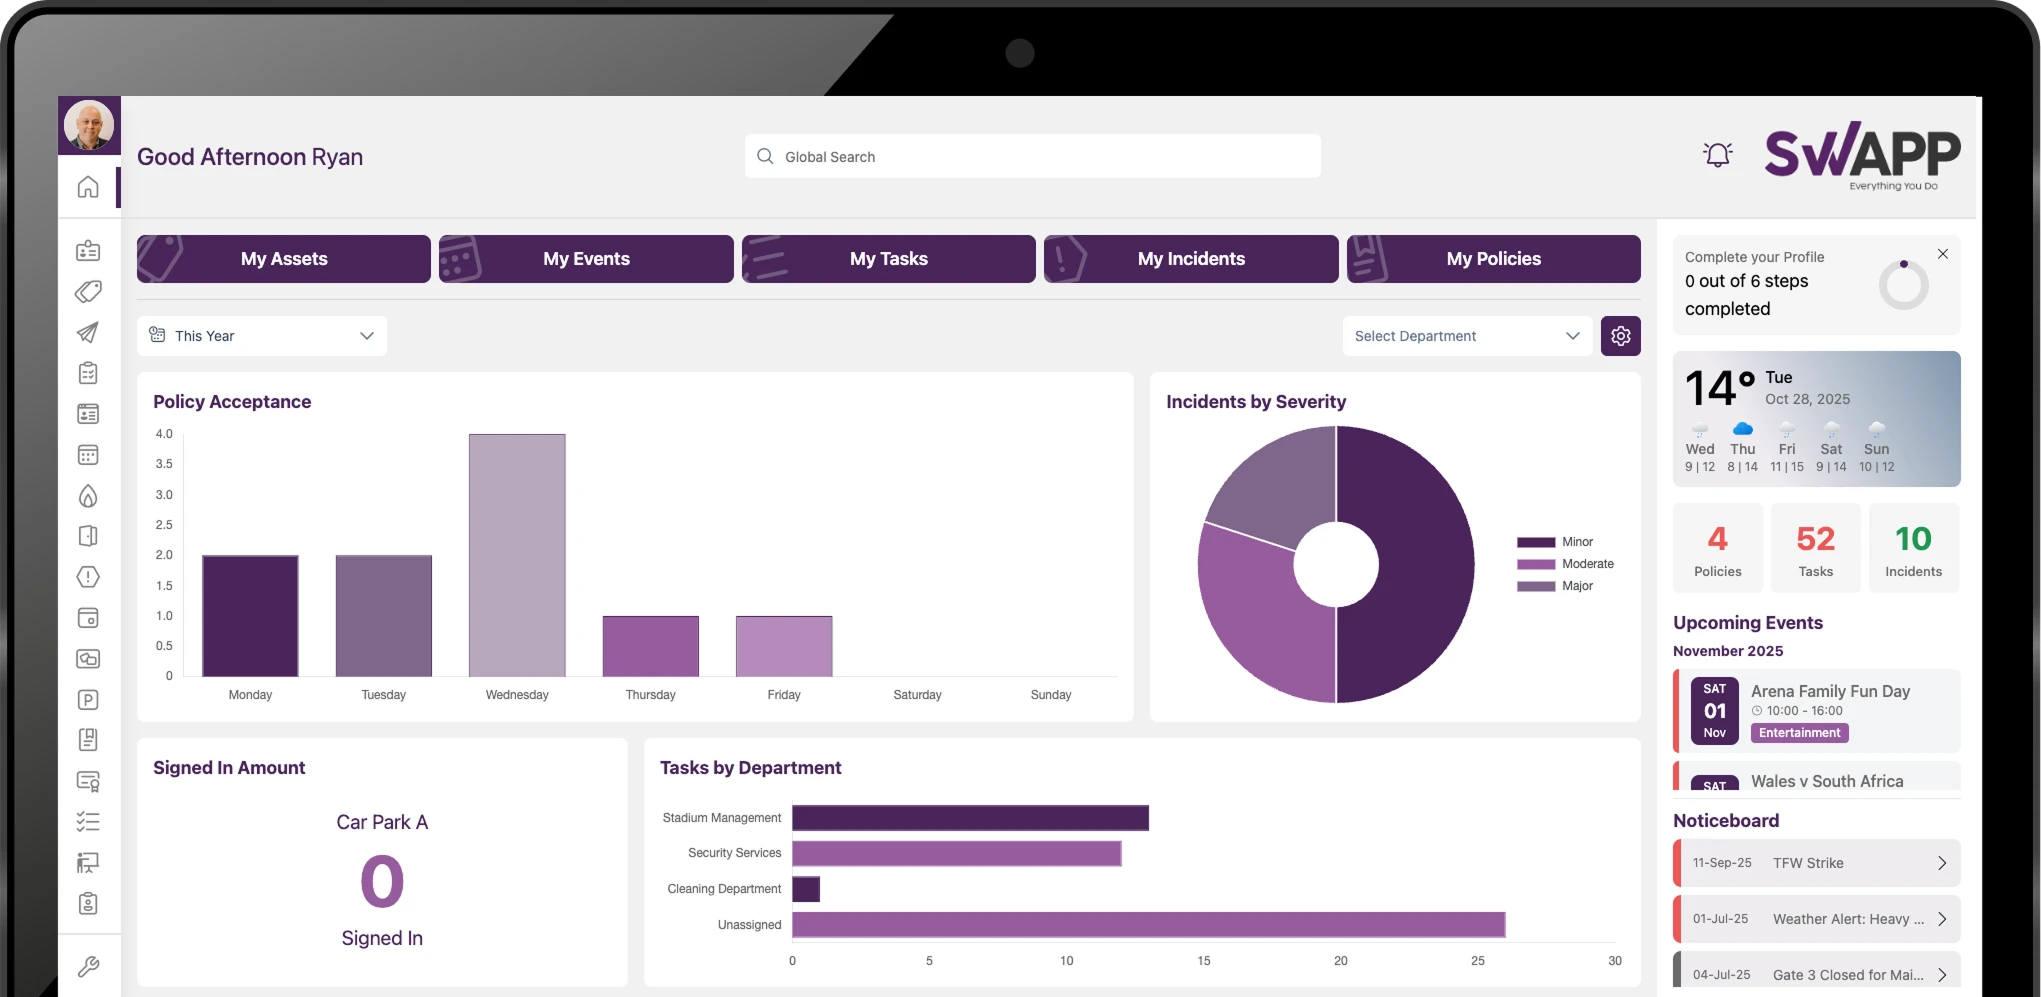Open the My Incidents tab
Screen dimensions: 2041x997
tap(1190, 258)
